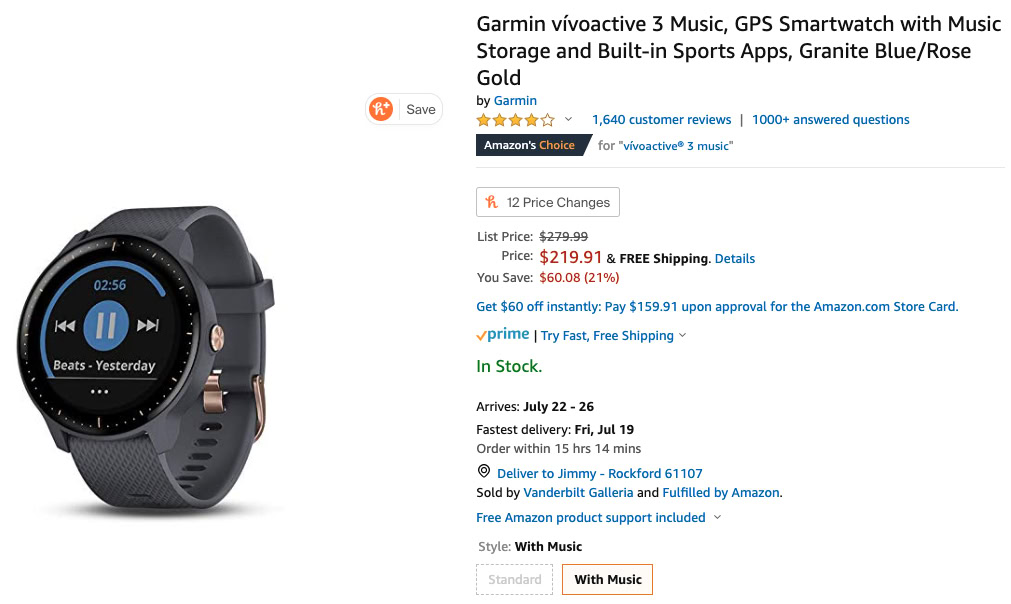Select the Standard style option
This screenshot has height=604, width=1011.
(515, 579)
